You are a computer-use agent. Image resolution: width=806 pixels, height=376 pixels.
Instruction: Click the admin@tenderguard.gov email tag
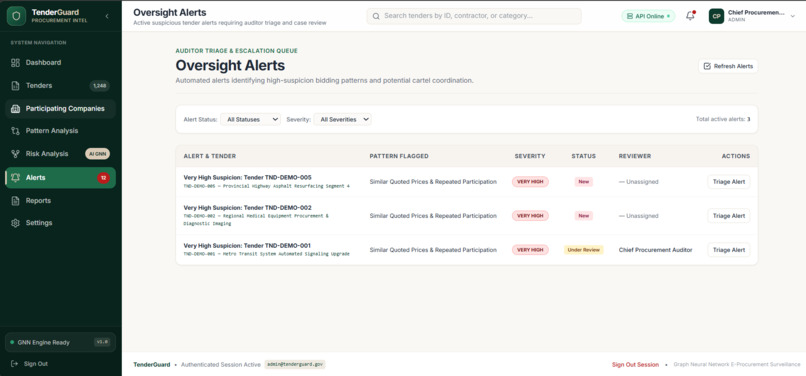pyautogui.click(x=295, y=365)
